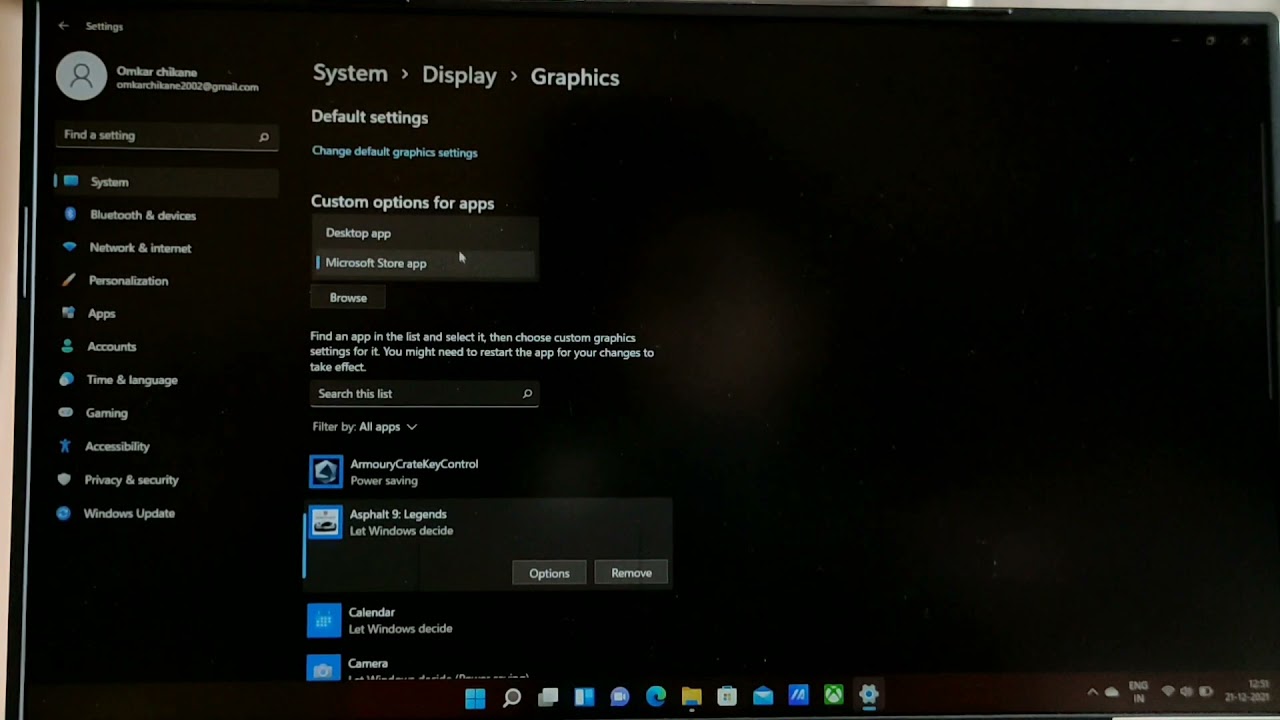Click the ArmouryCrateKeyControl app icon
Screen dimensions: 1280x720
click(326, 472)
